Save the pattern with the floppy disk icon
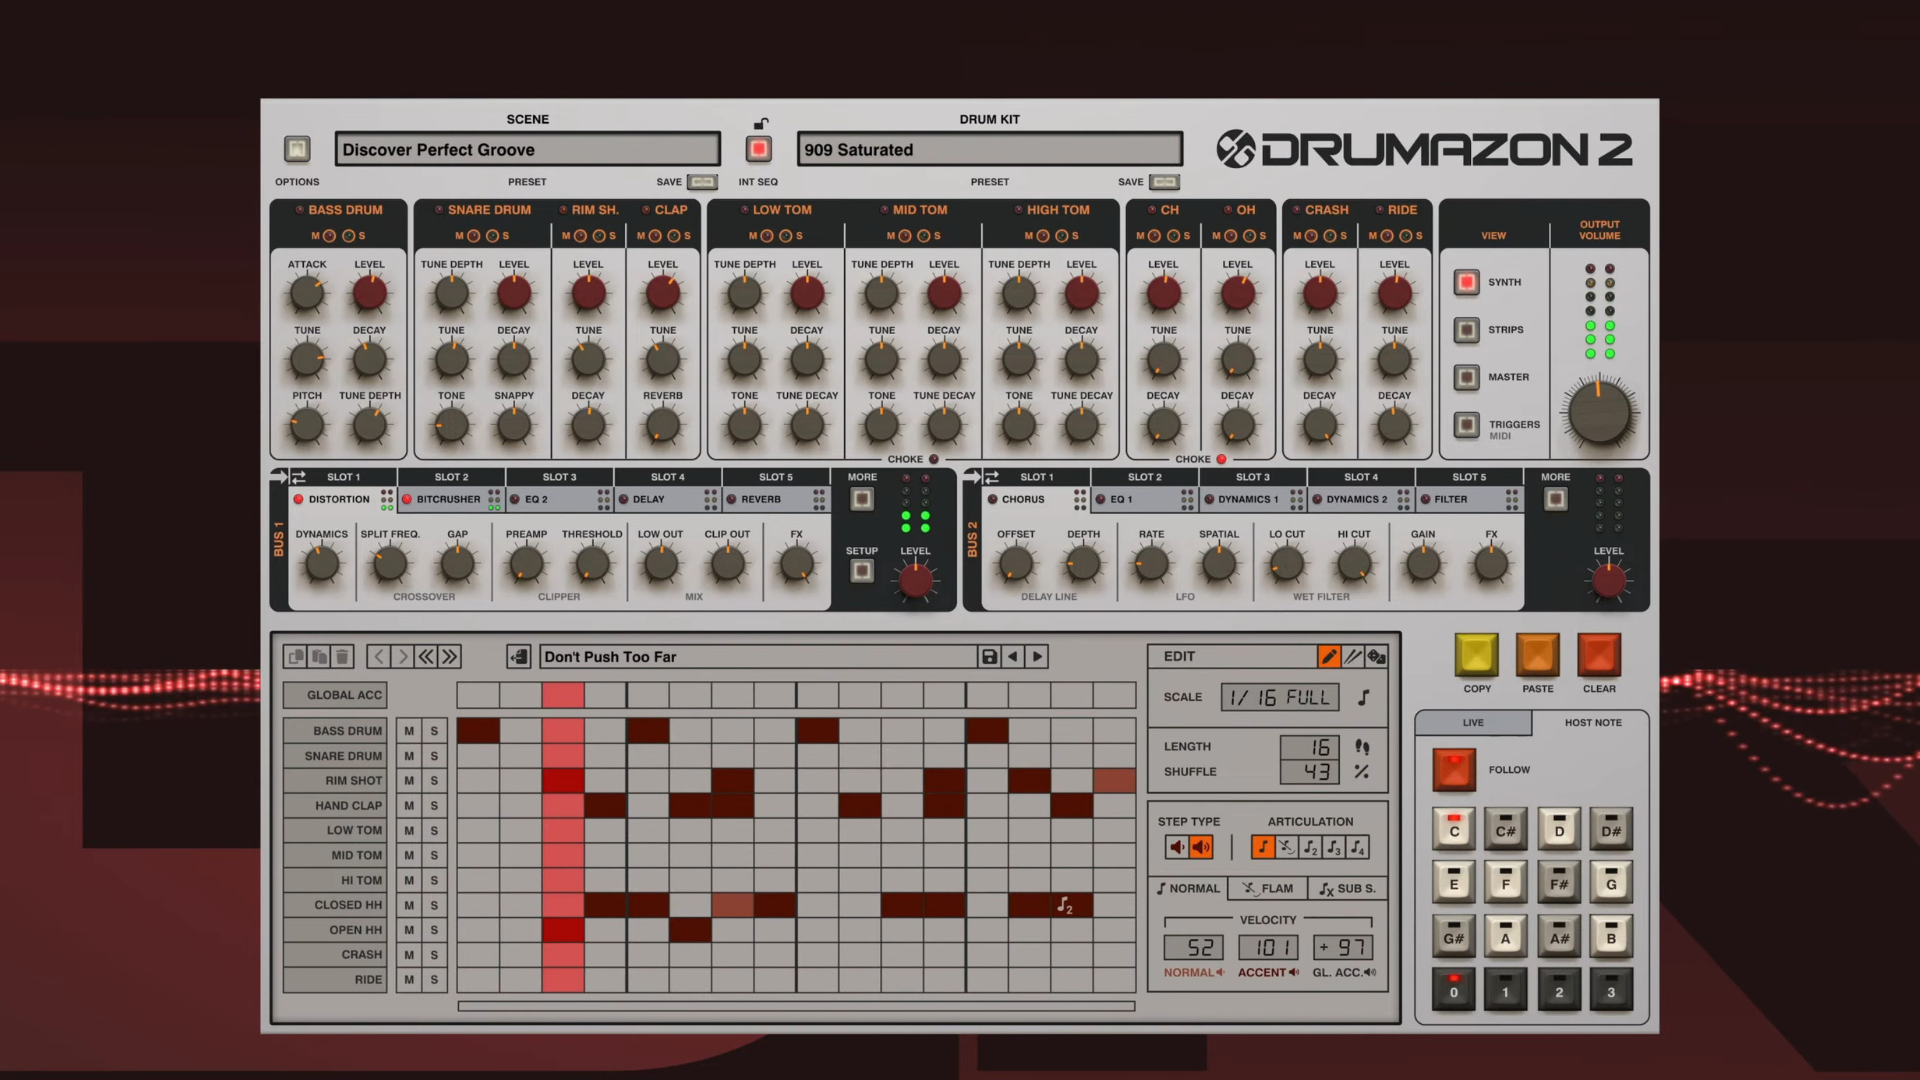Viewport: 1920px width, 1080px height. (x=989, y=657)
